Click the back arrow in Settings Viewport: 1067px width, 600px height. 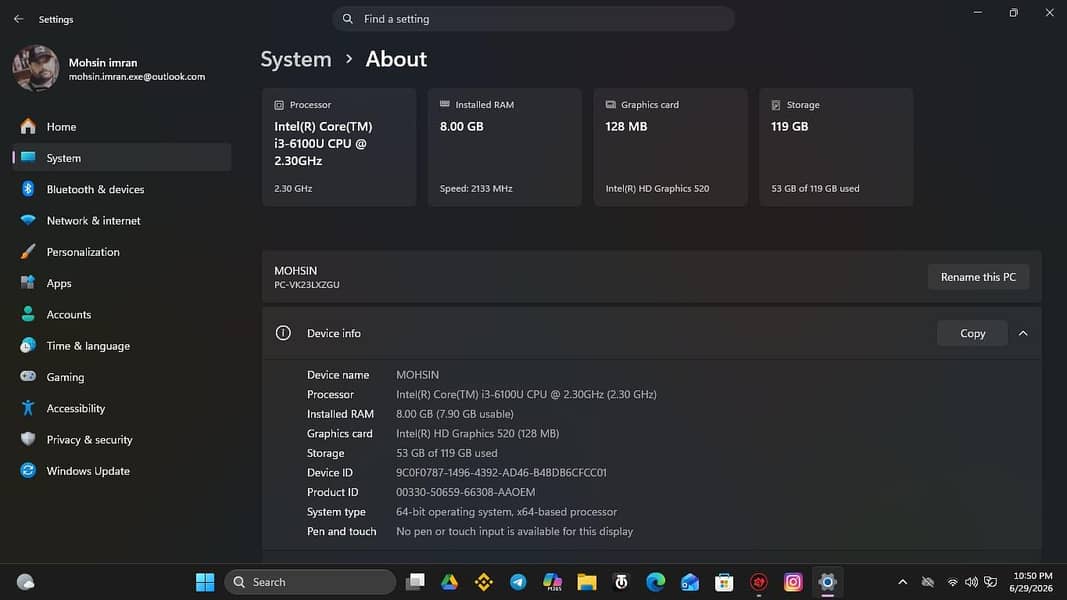(x=18, y=19)
